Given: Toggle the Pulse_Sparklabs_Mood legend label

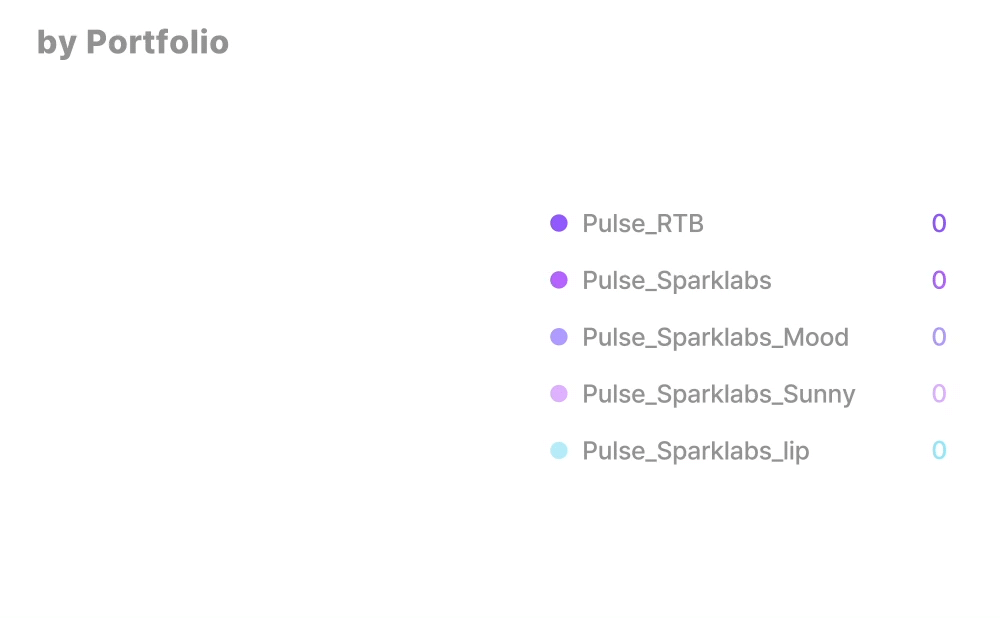Looking at the screenshot, I should 716,337.
